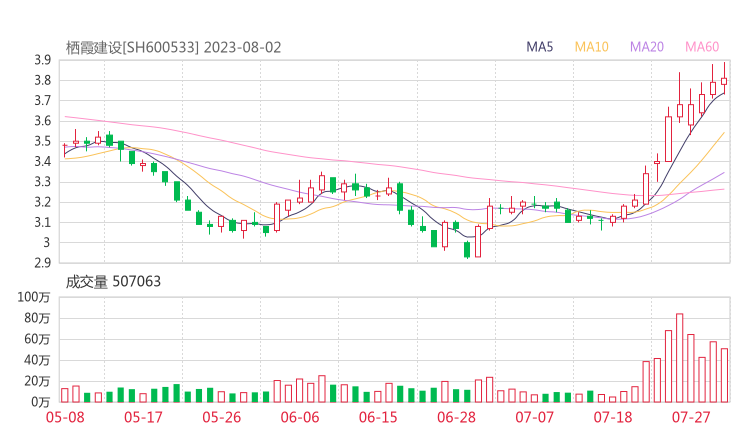Click the 3.5 price axis label

[42, 141]
